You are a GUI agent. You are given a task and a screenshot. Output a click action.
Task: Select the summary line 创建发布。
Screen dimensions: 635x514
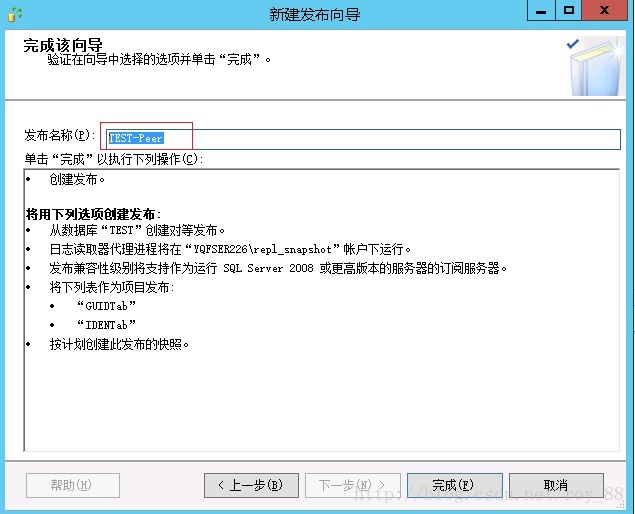pyautogui.click(x=77, y=179)
